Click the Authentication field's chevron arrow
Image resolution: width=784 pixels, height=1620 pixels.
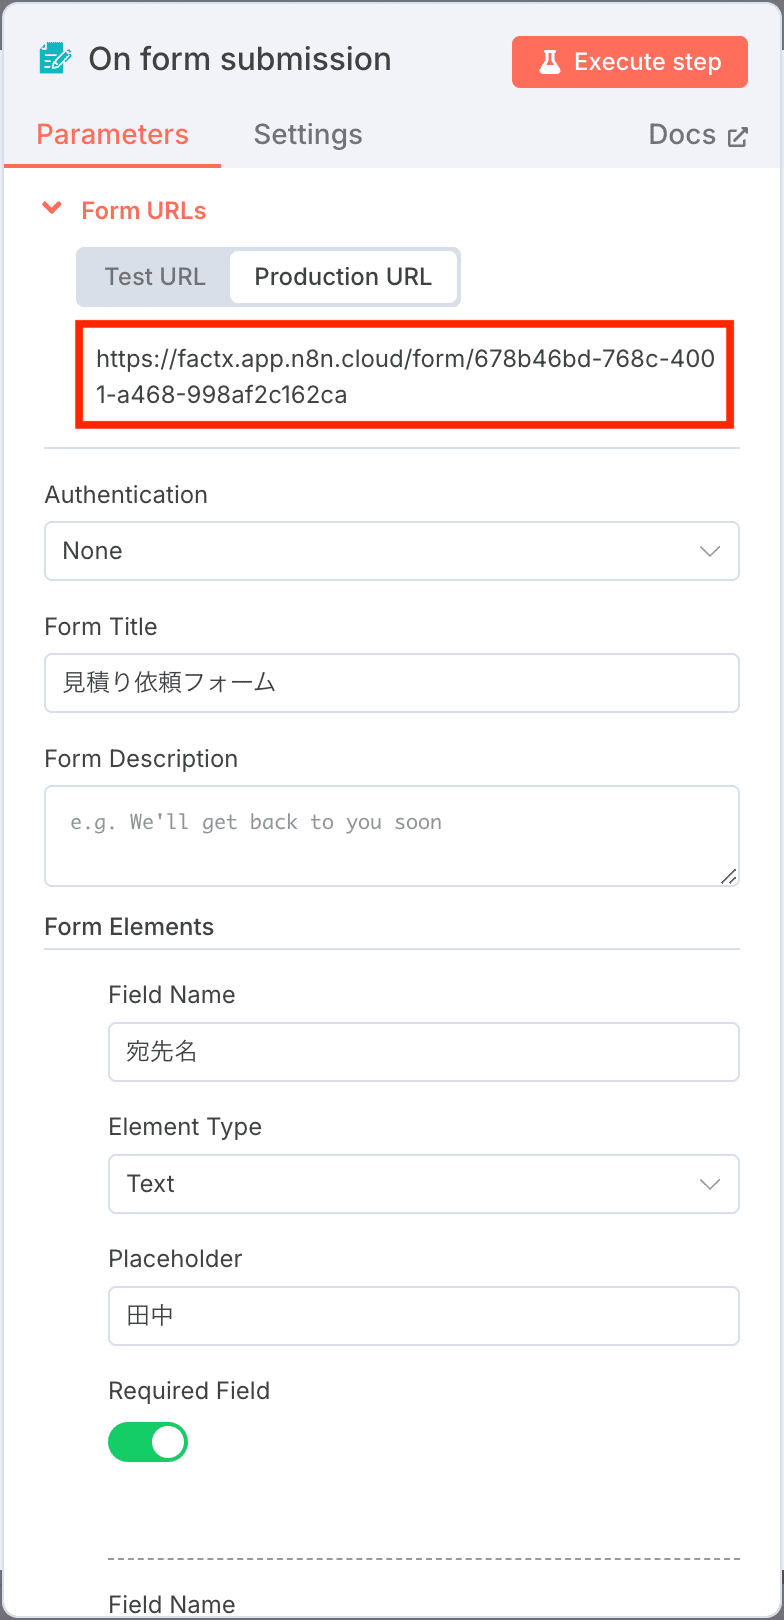[x=710, y=551]
